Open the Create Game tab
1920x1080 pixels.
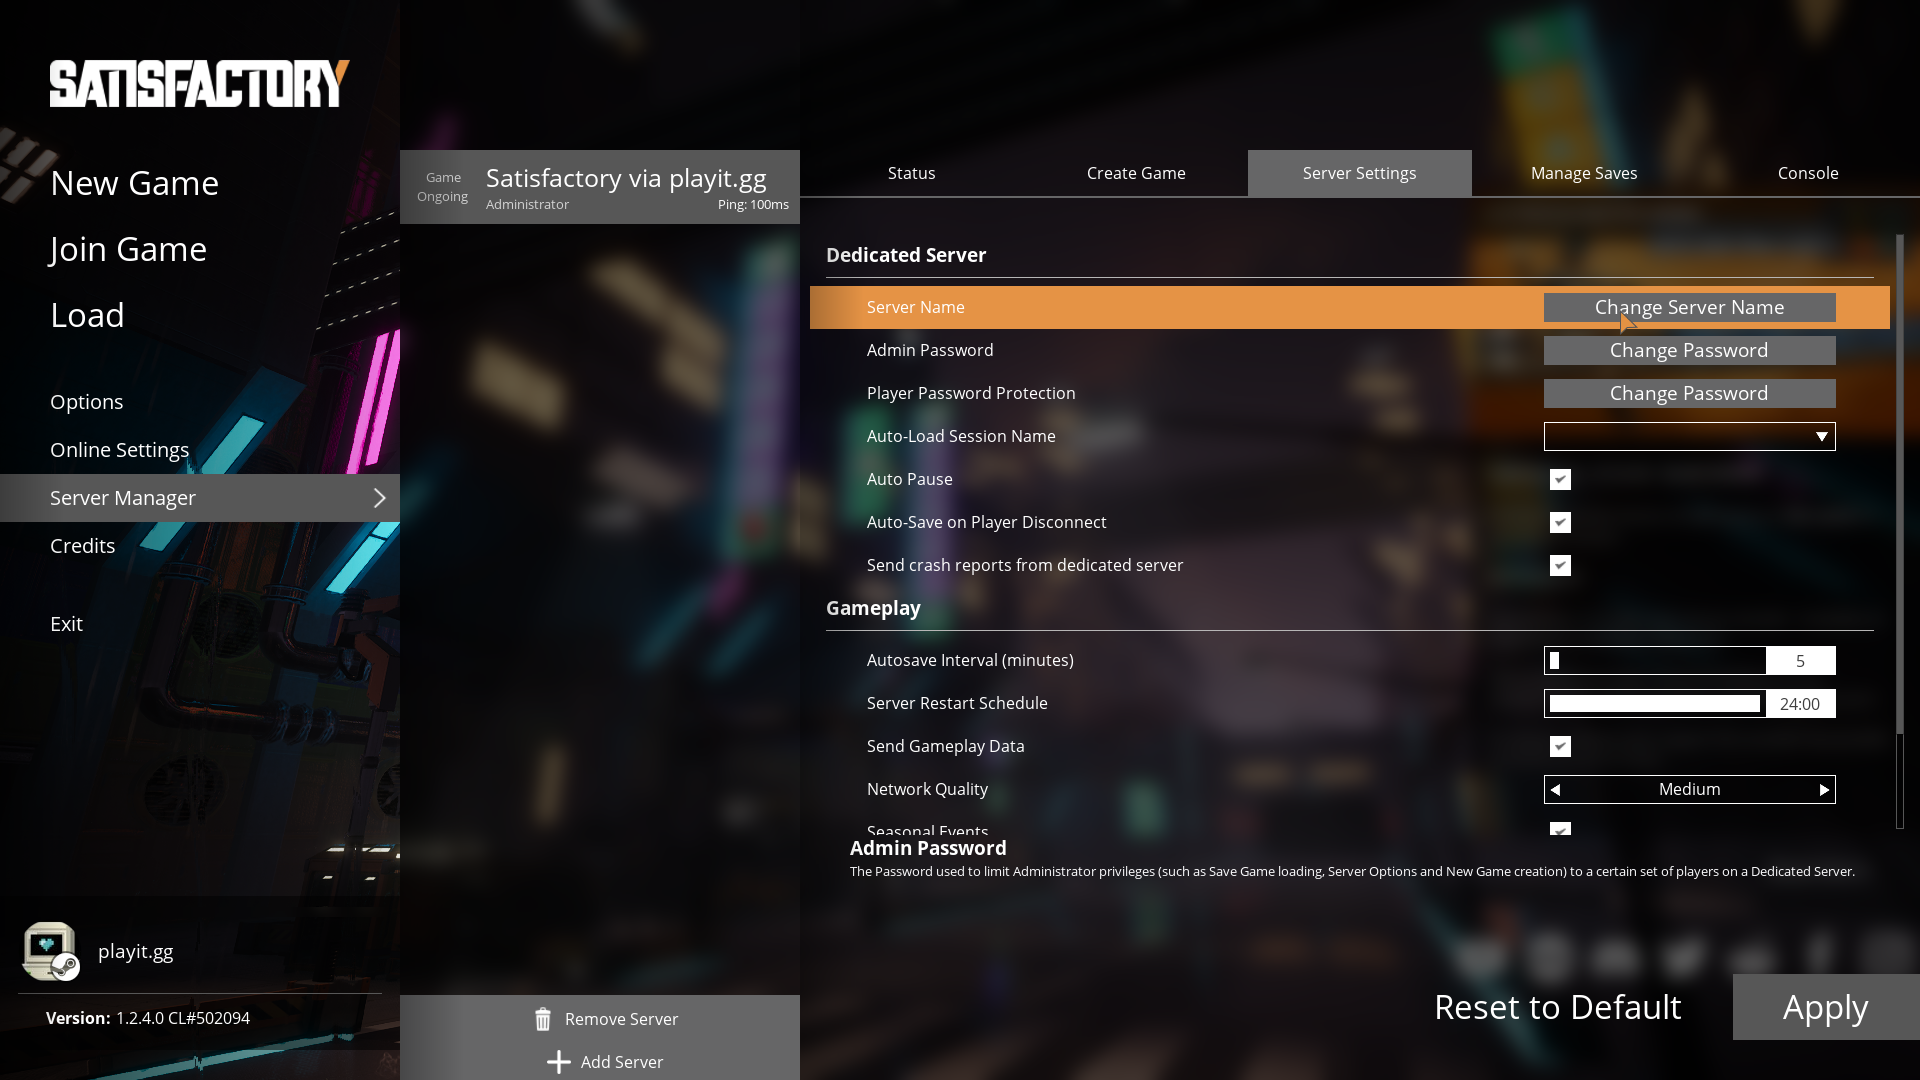[x=1136, y=173]
